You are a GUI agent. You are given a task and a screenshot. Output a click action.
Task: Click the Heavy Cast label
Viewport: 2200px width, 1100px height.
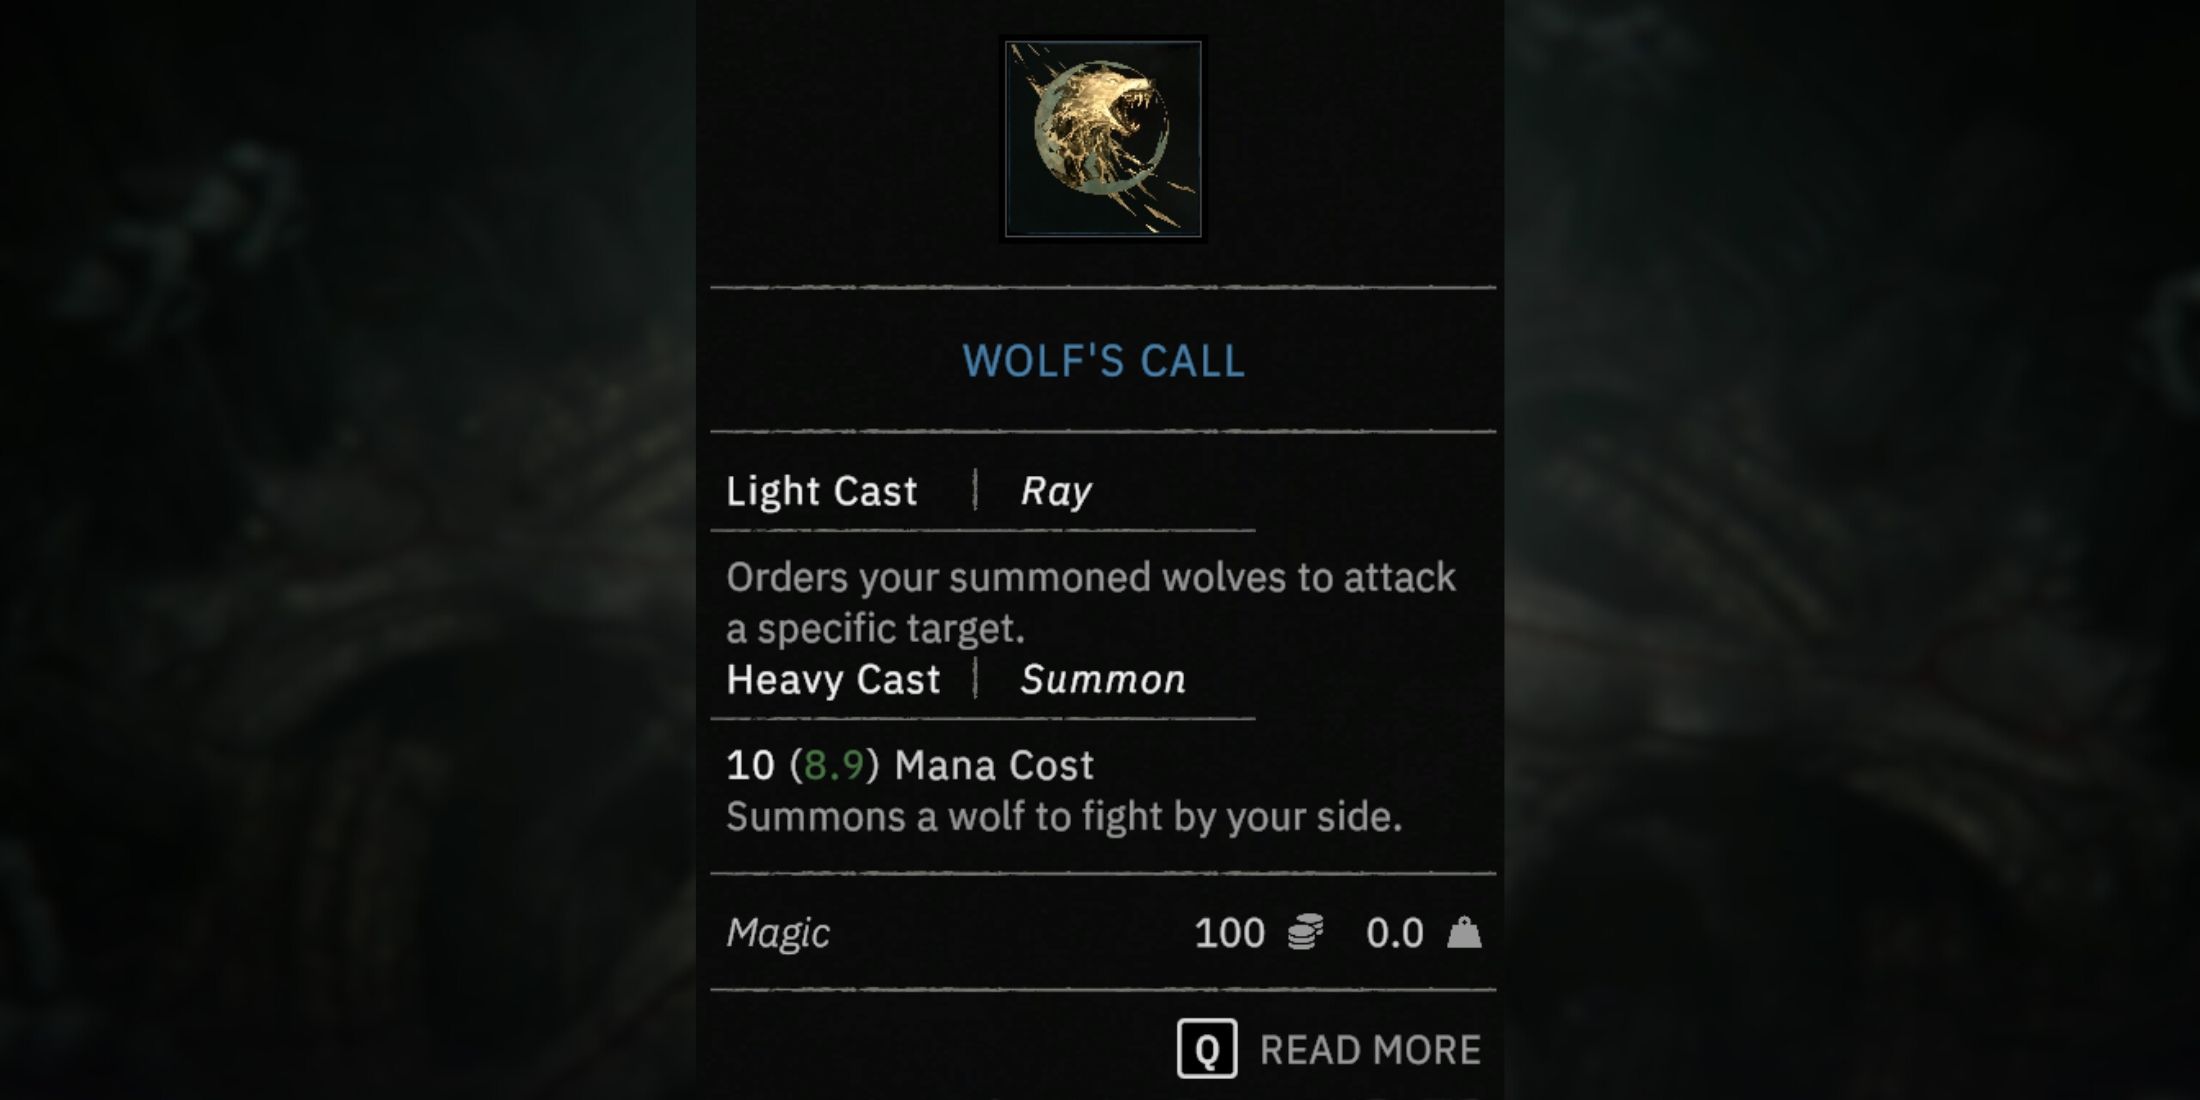coord(833,680)
